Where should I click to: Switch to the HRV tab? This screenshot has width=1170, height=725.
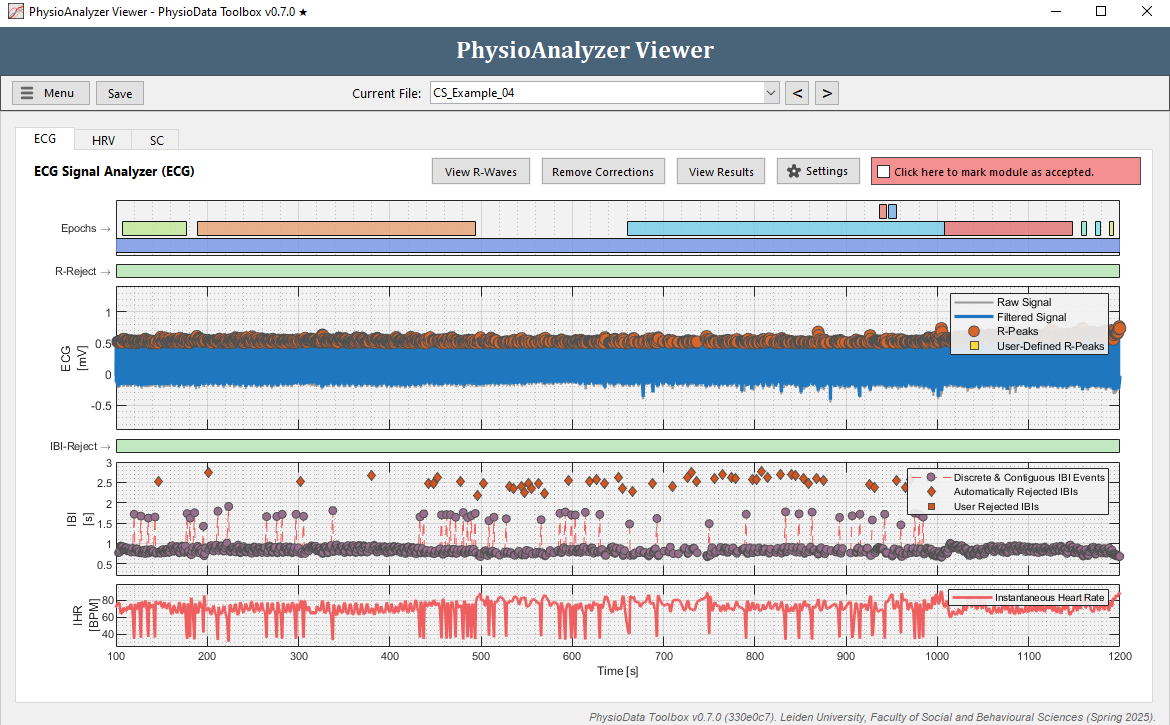coord(103,140)
